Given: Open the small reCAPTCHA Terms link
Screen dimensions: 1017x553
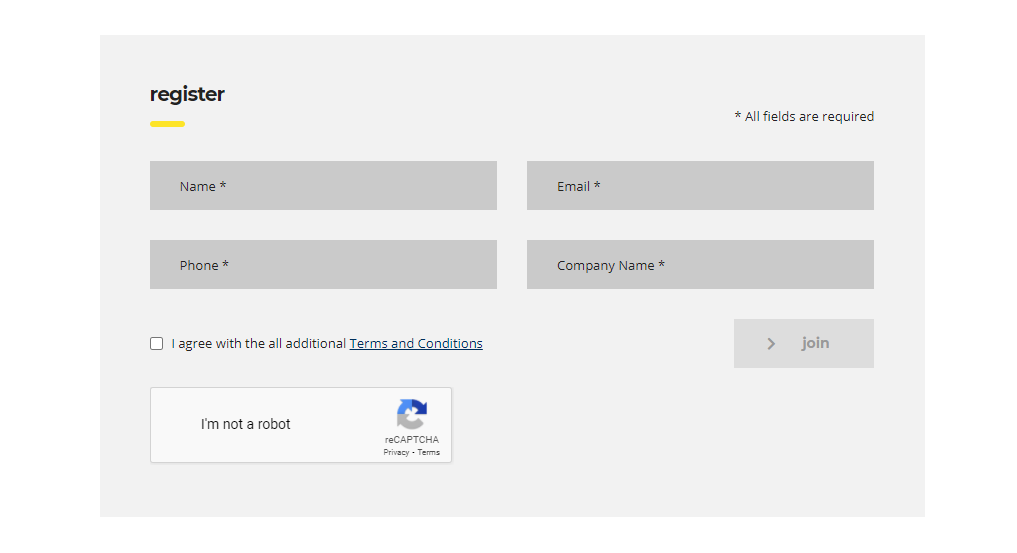Looking at the screenshot, I should 429,453.
